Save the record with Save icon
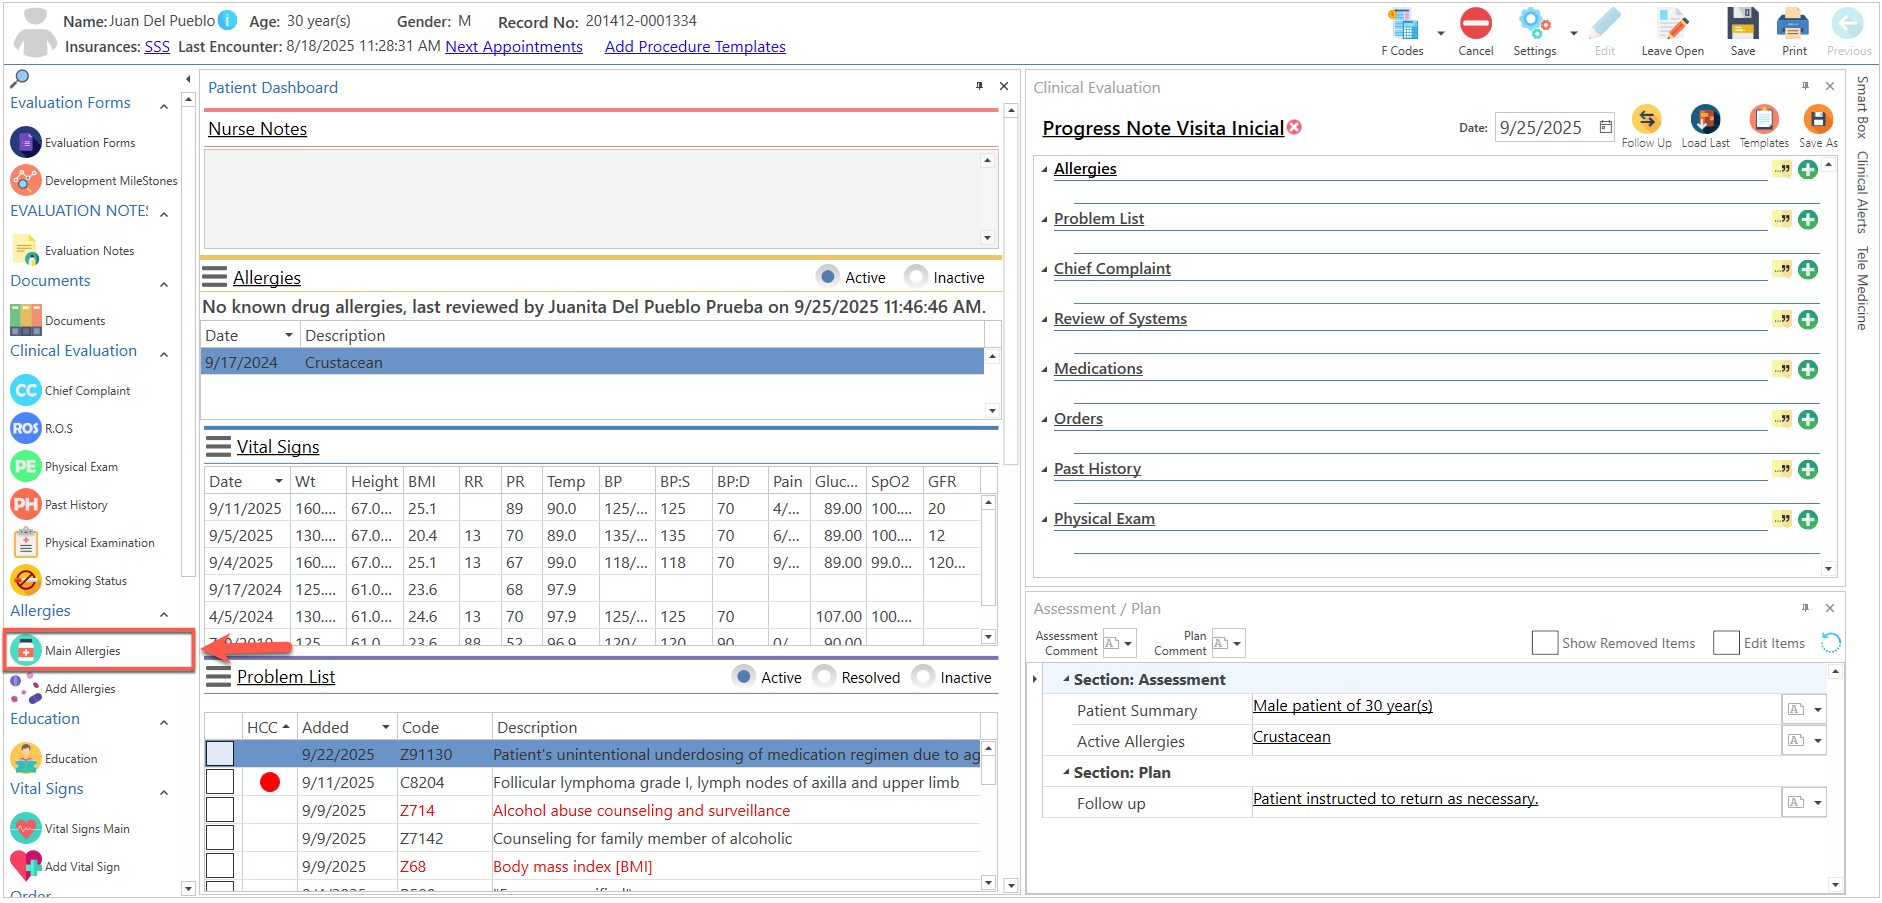The image size is (1882, 903). 1742,24
